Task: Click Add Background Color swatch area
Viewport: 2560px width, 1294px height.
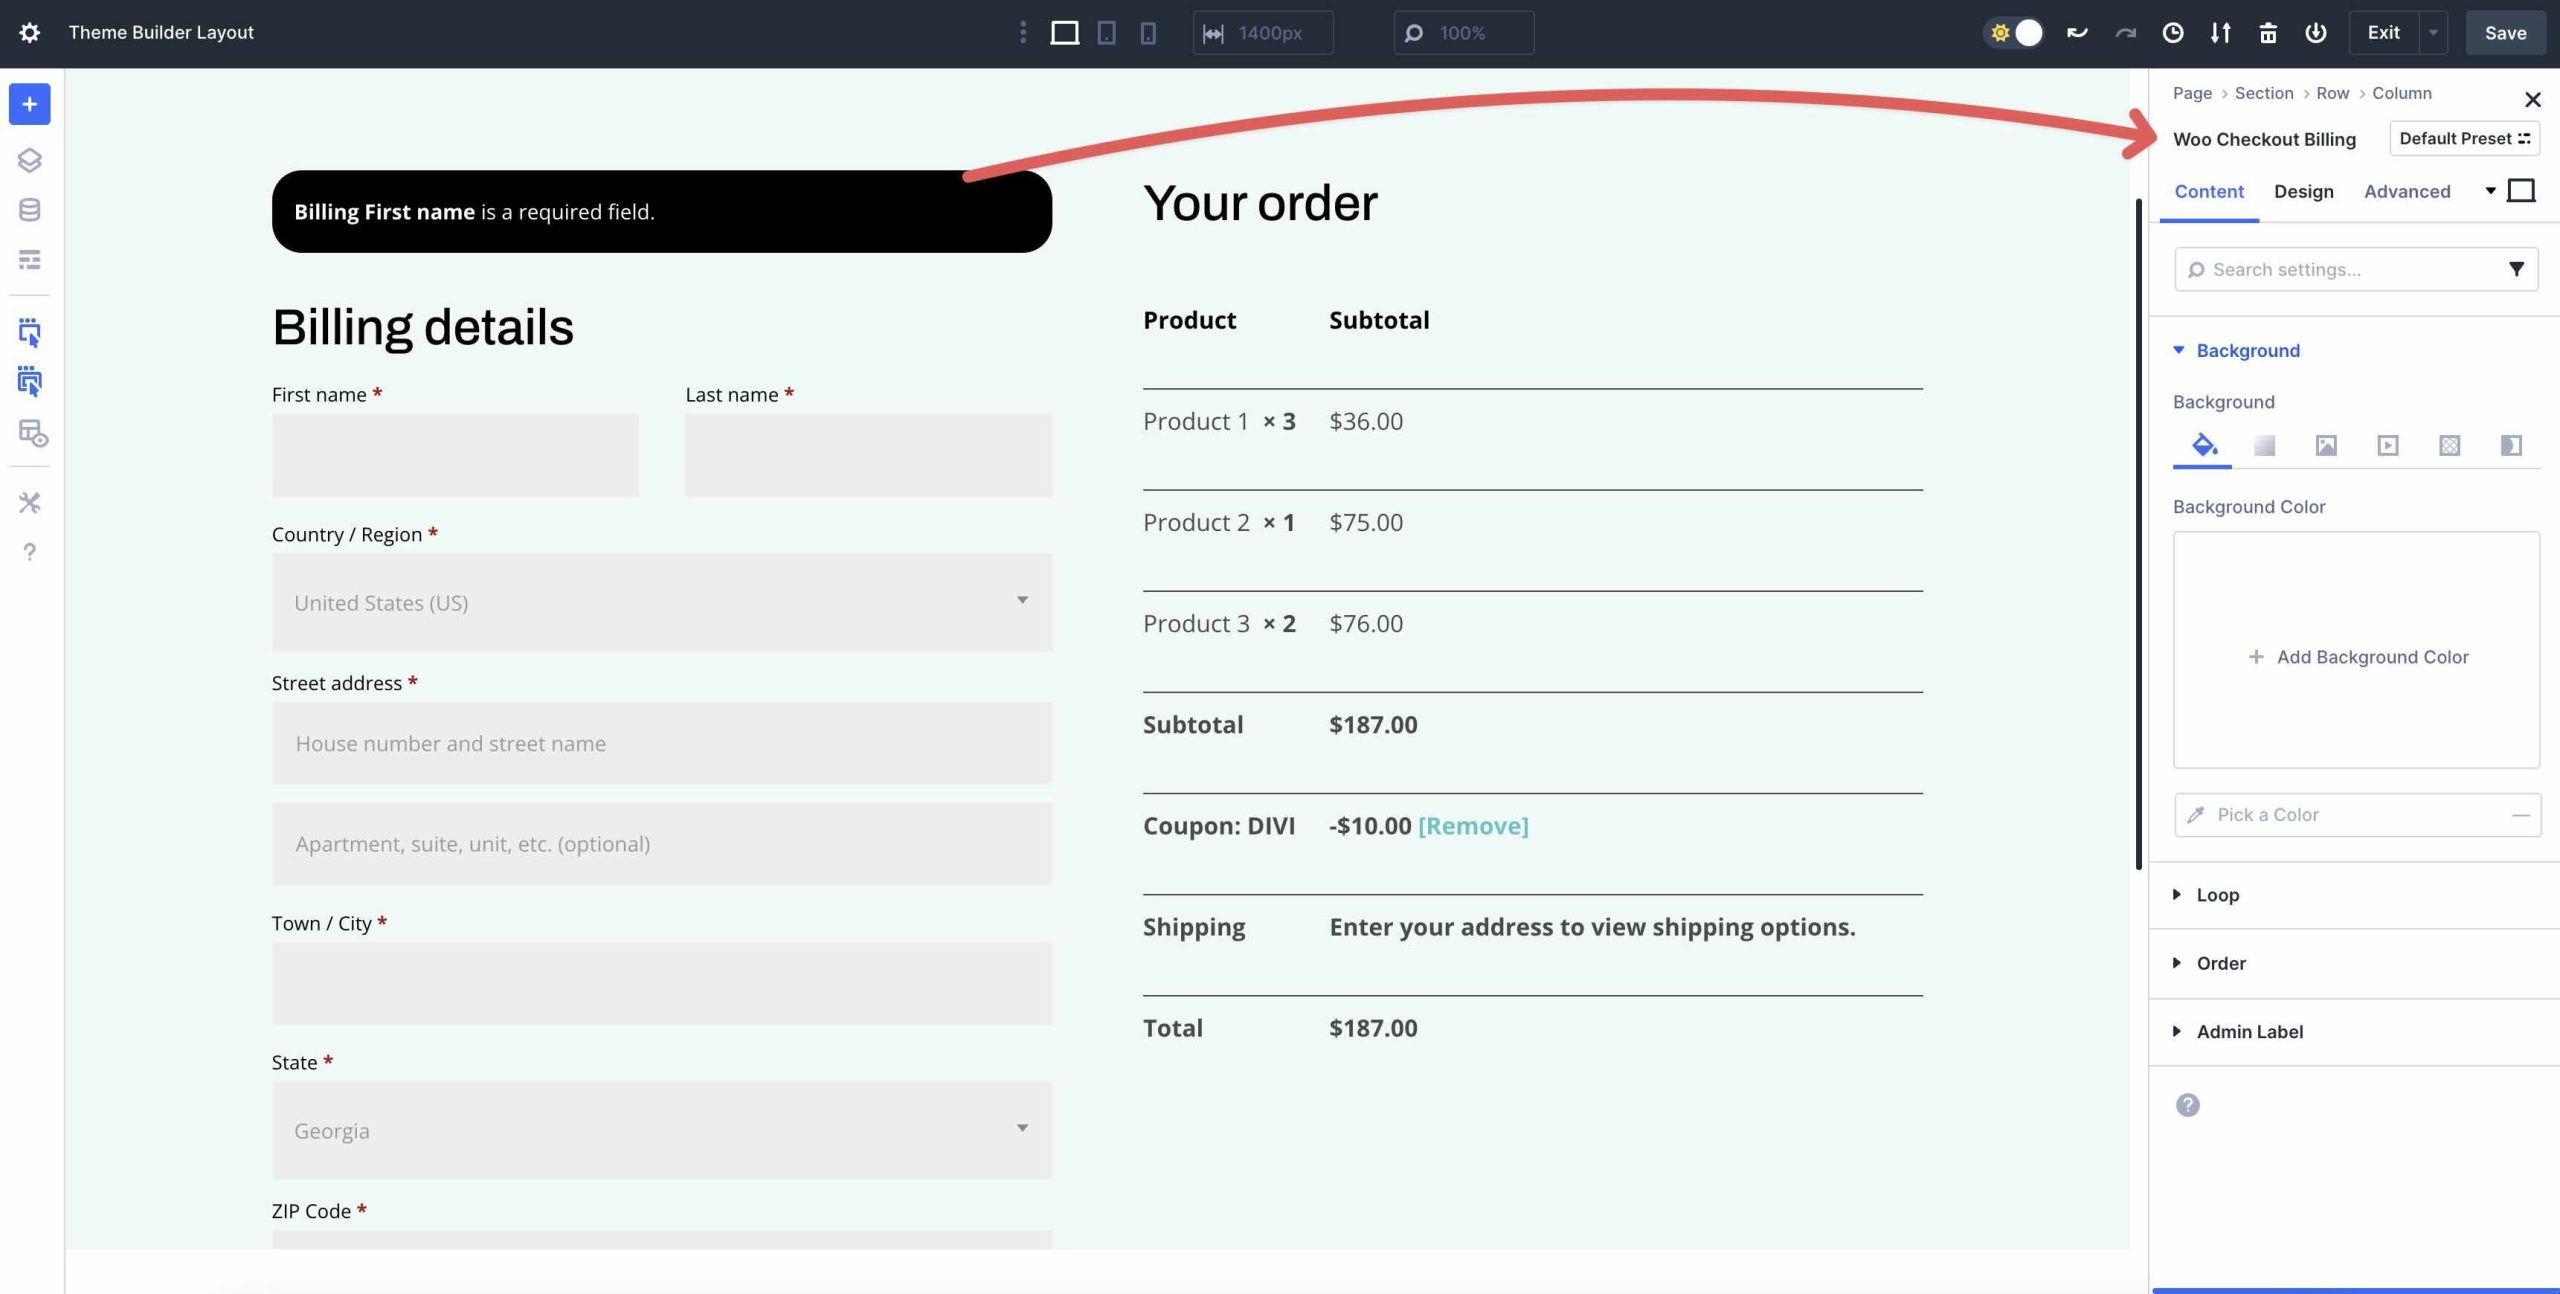Action: (x=2357, y=656)
